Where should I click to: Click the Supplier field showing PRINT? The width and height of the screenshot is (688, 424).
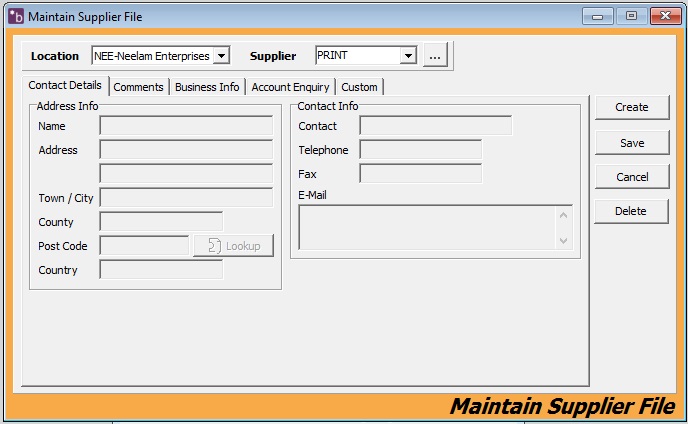(358, 56)
